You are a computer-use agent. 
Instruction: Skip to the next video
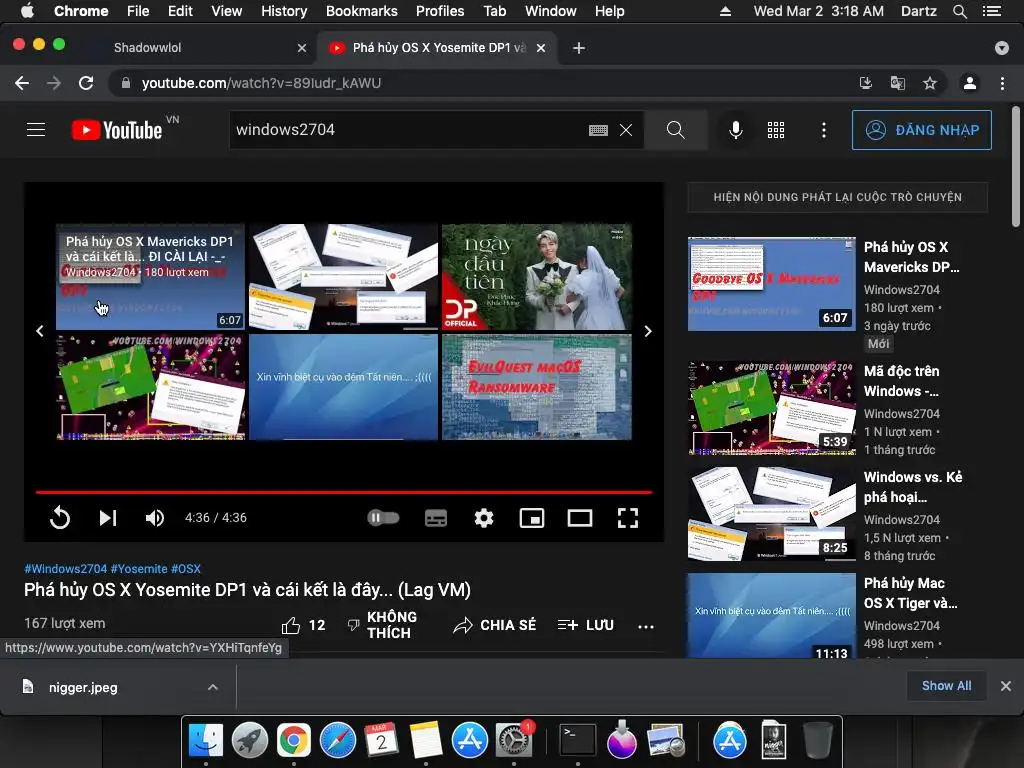pos(108,518)
